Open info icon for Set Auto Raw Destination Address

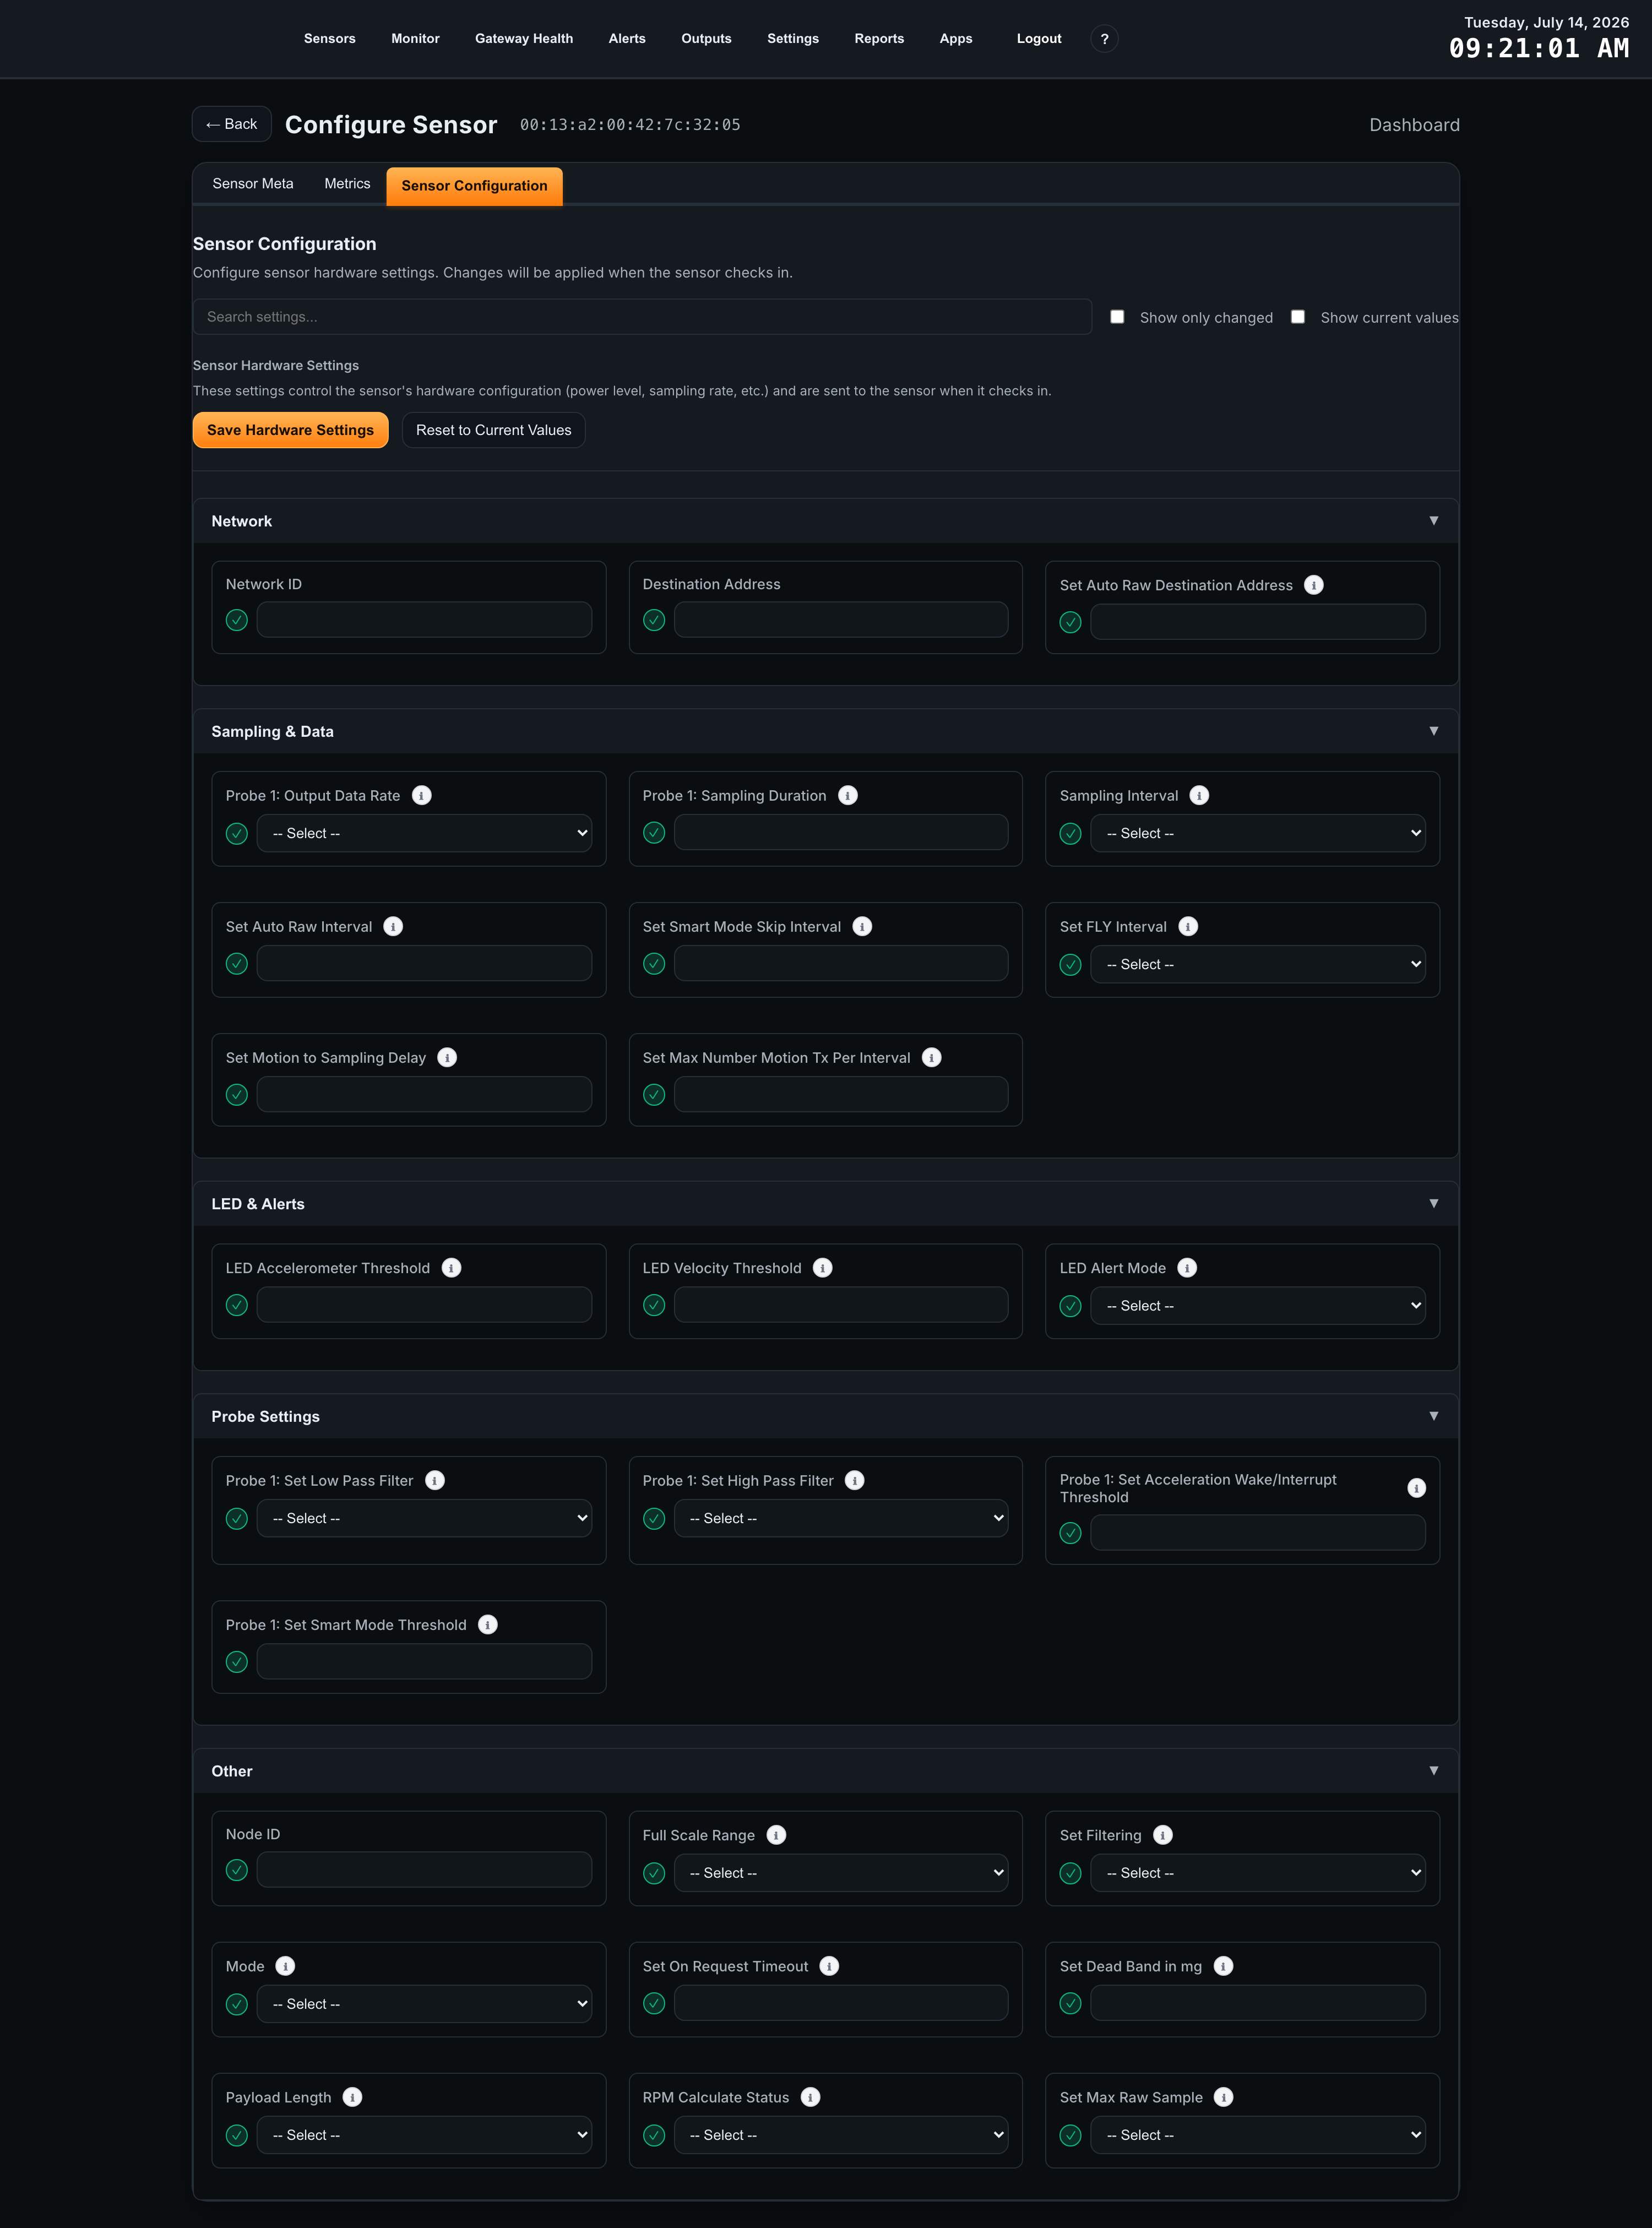pos(1314,585)
